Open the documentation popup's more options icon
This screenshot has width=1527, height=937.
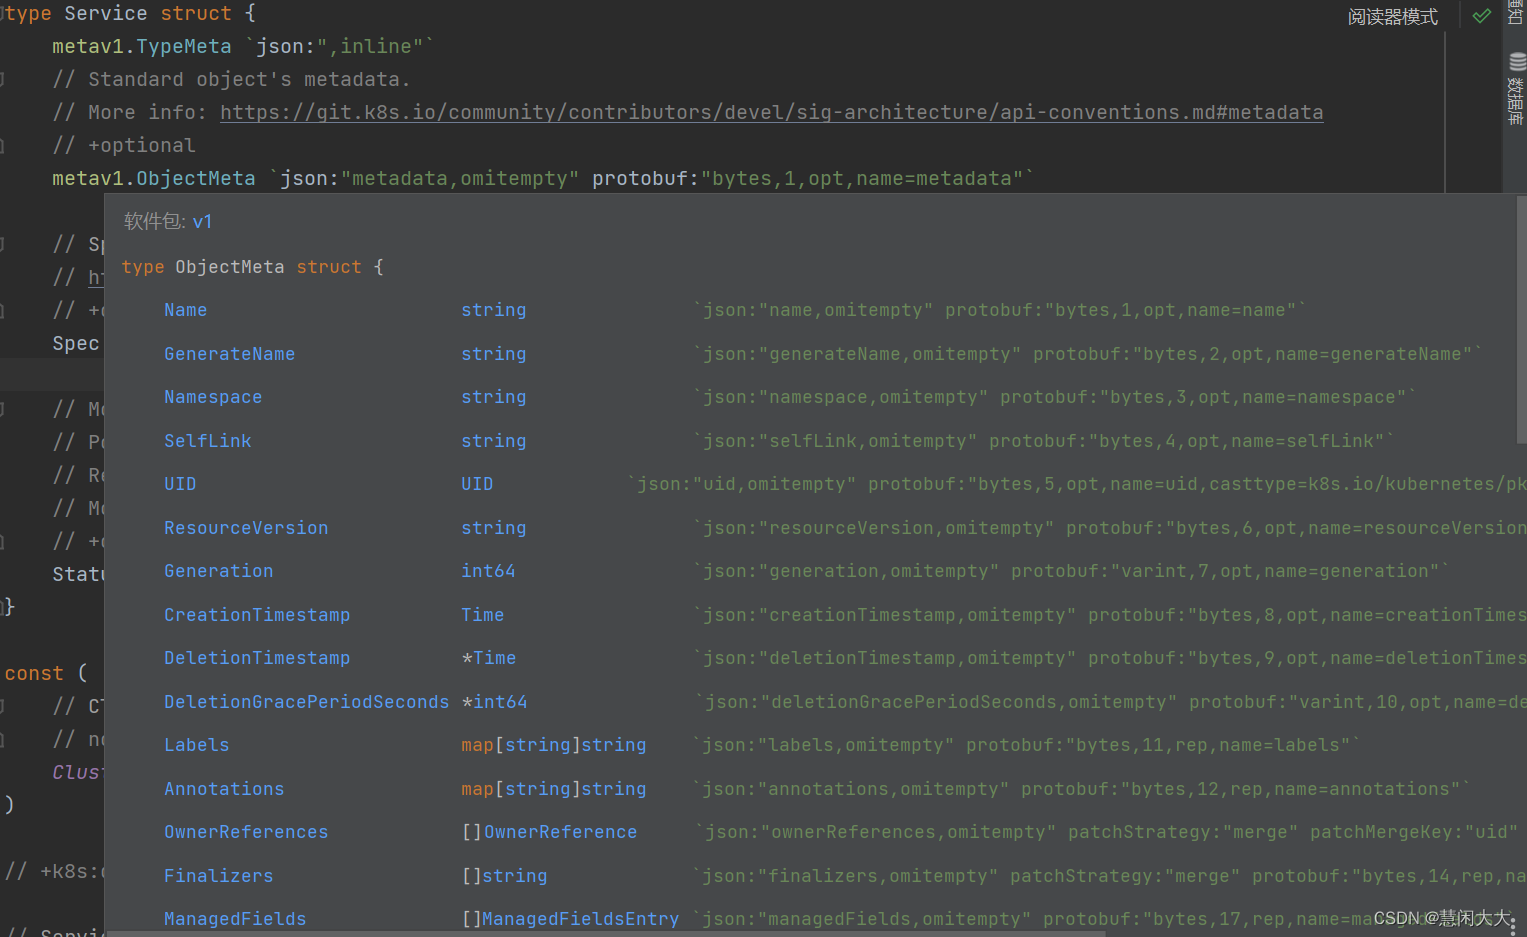pyautogui.click(x=1513, y=926)
